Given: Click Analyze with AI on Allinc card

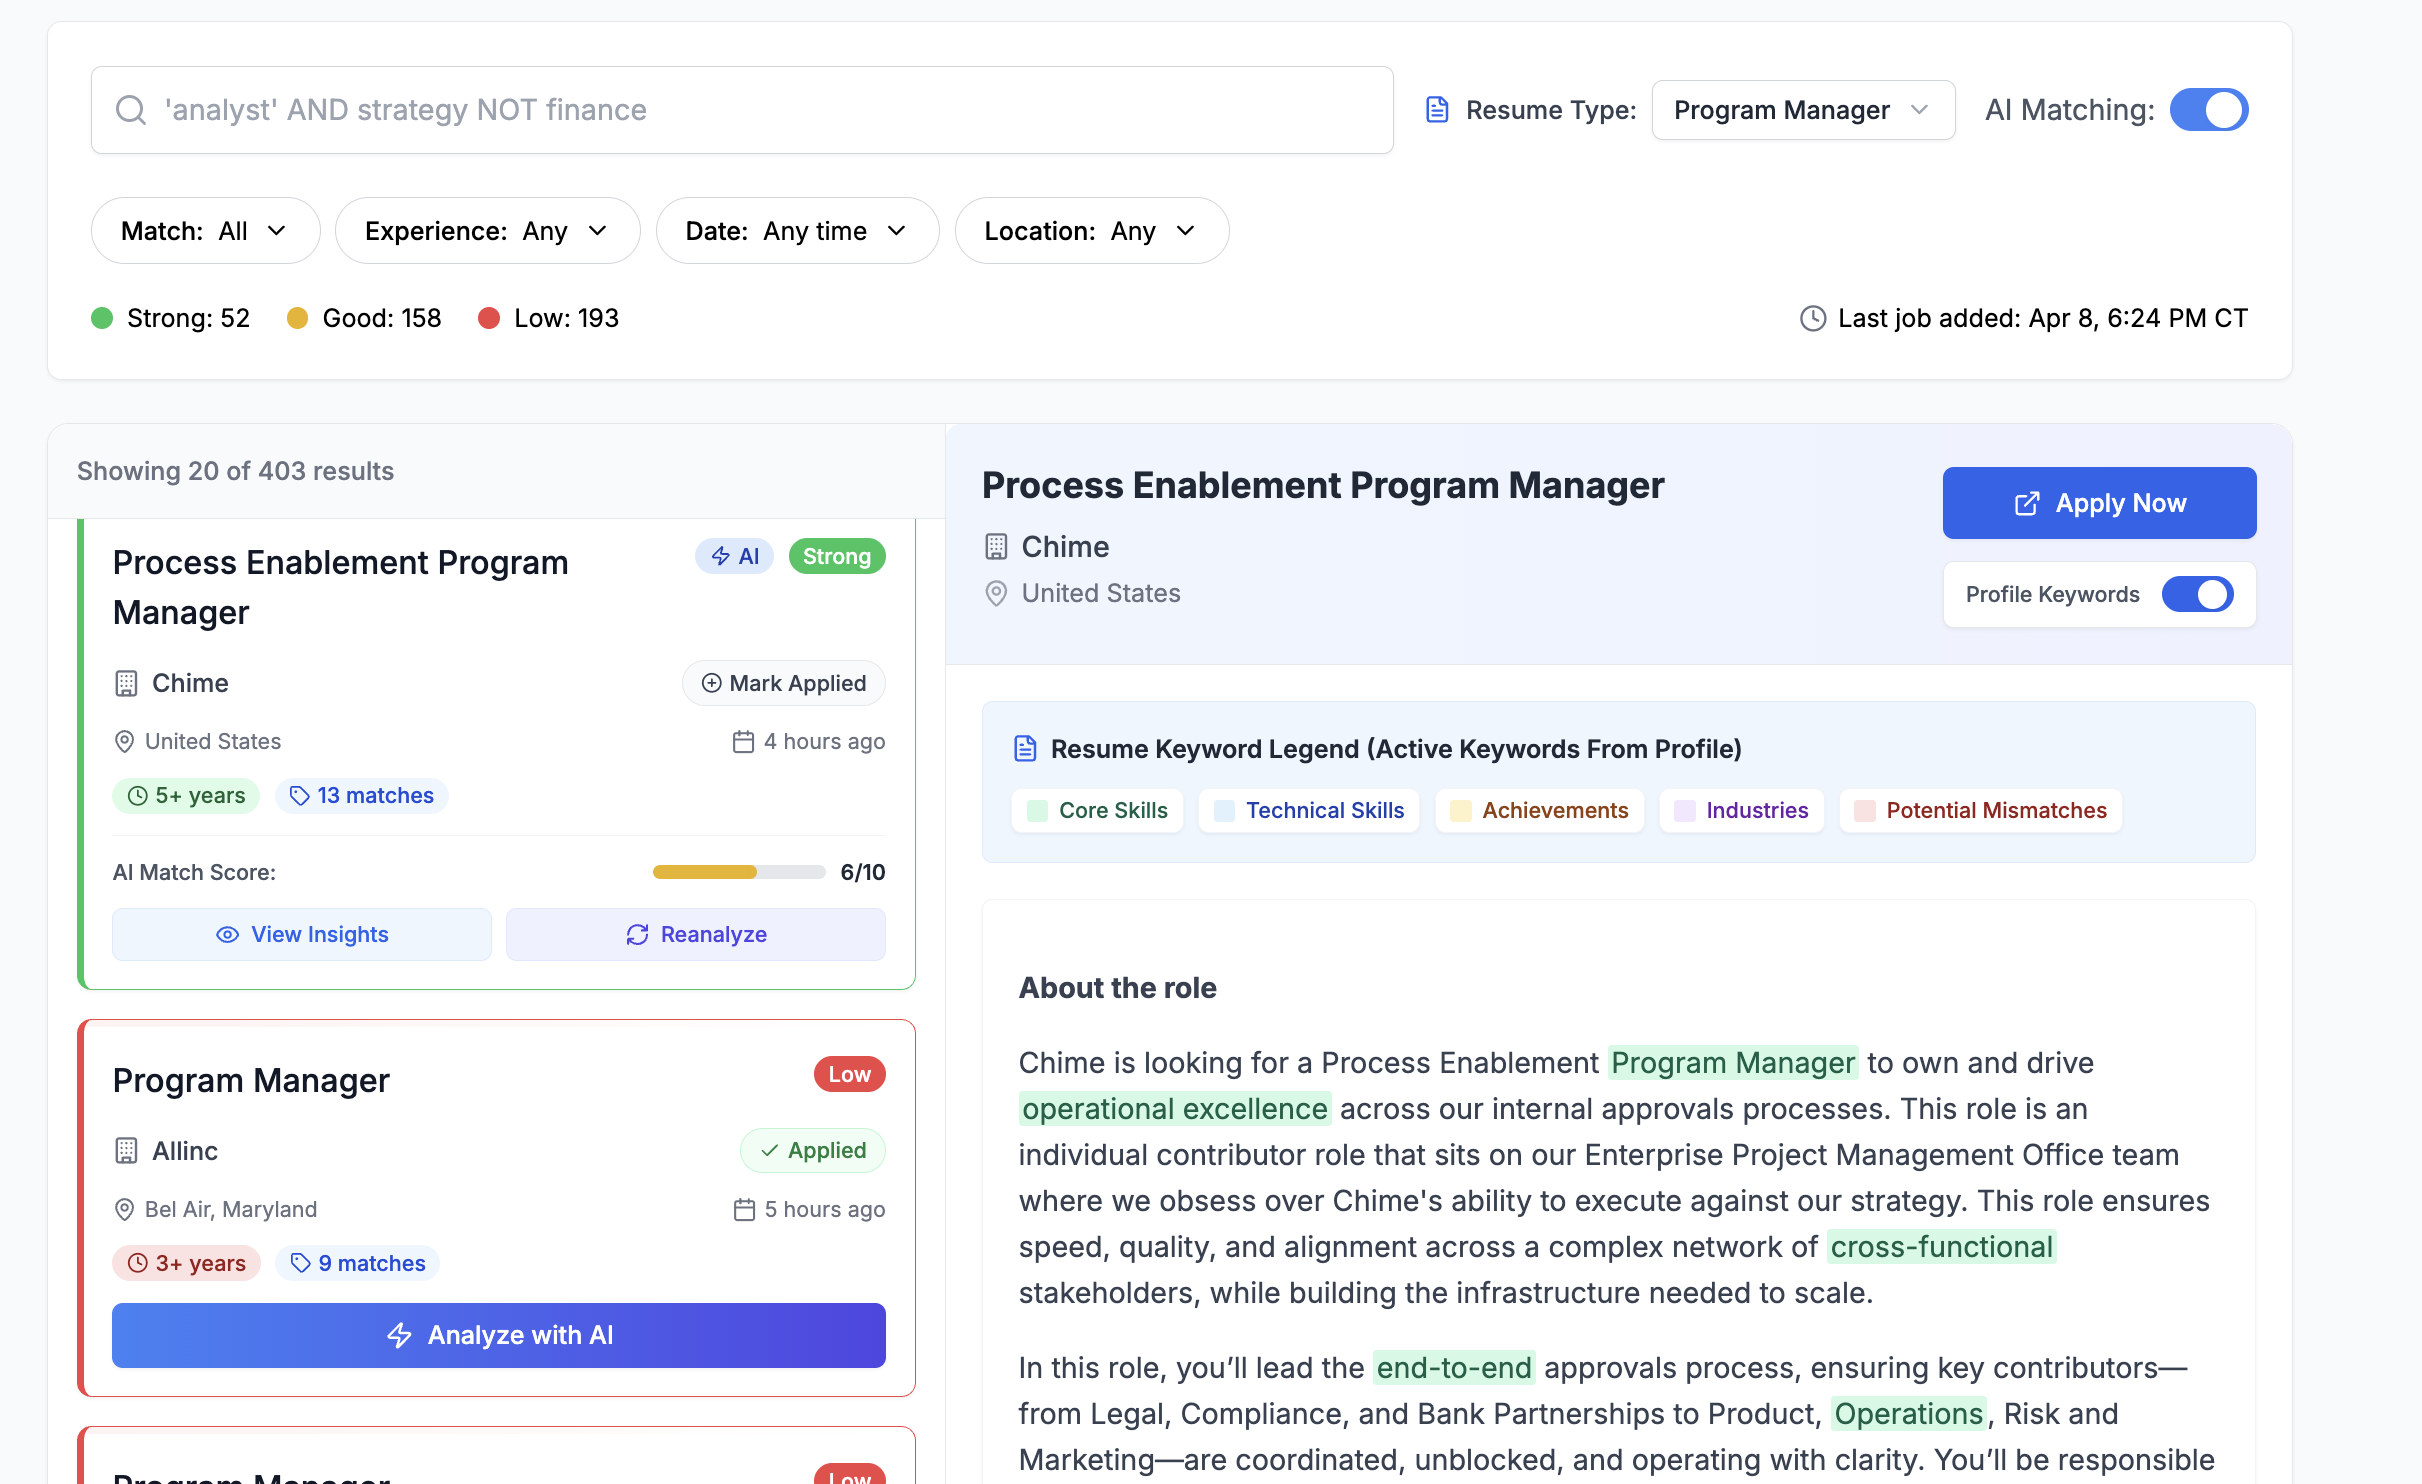Looking at the screenshot, I should pos(498,1335).
